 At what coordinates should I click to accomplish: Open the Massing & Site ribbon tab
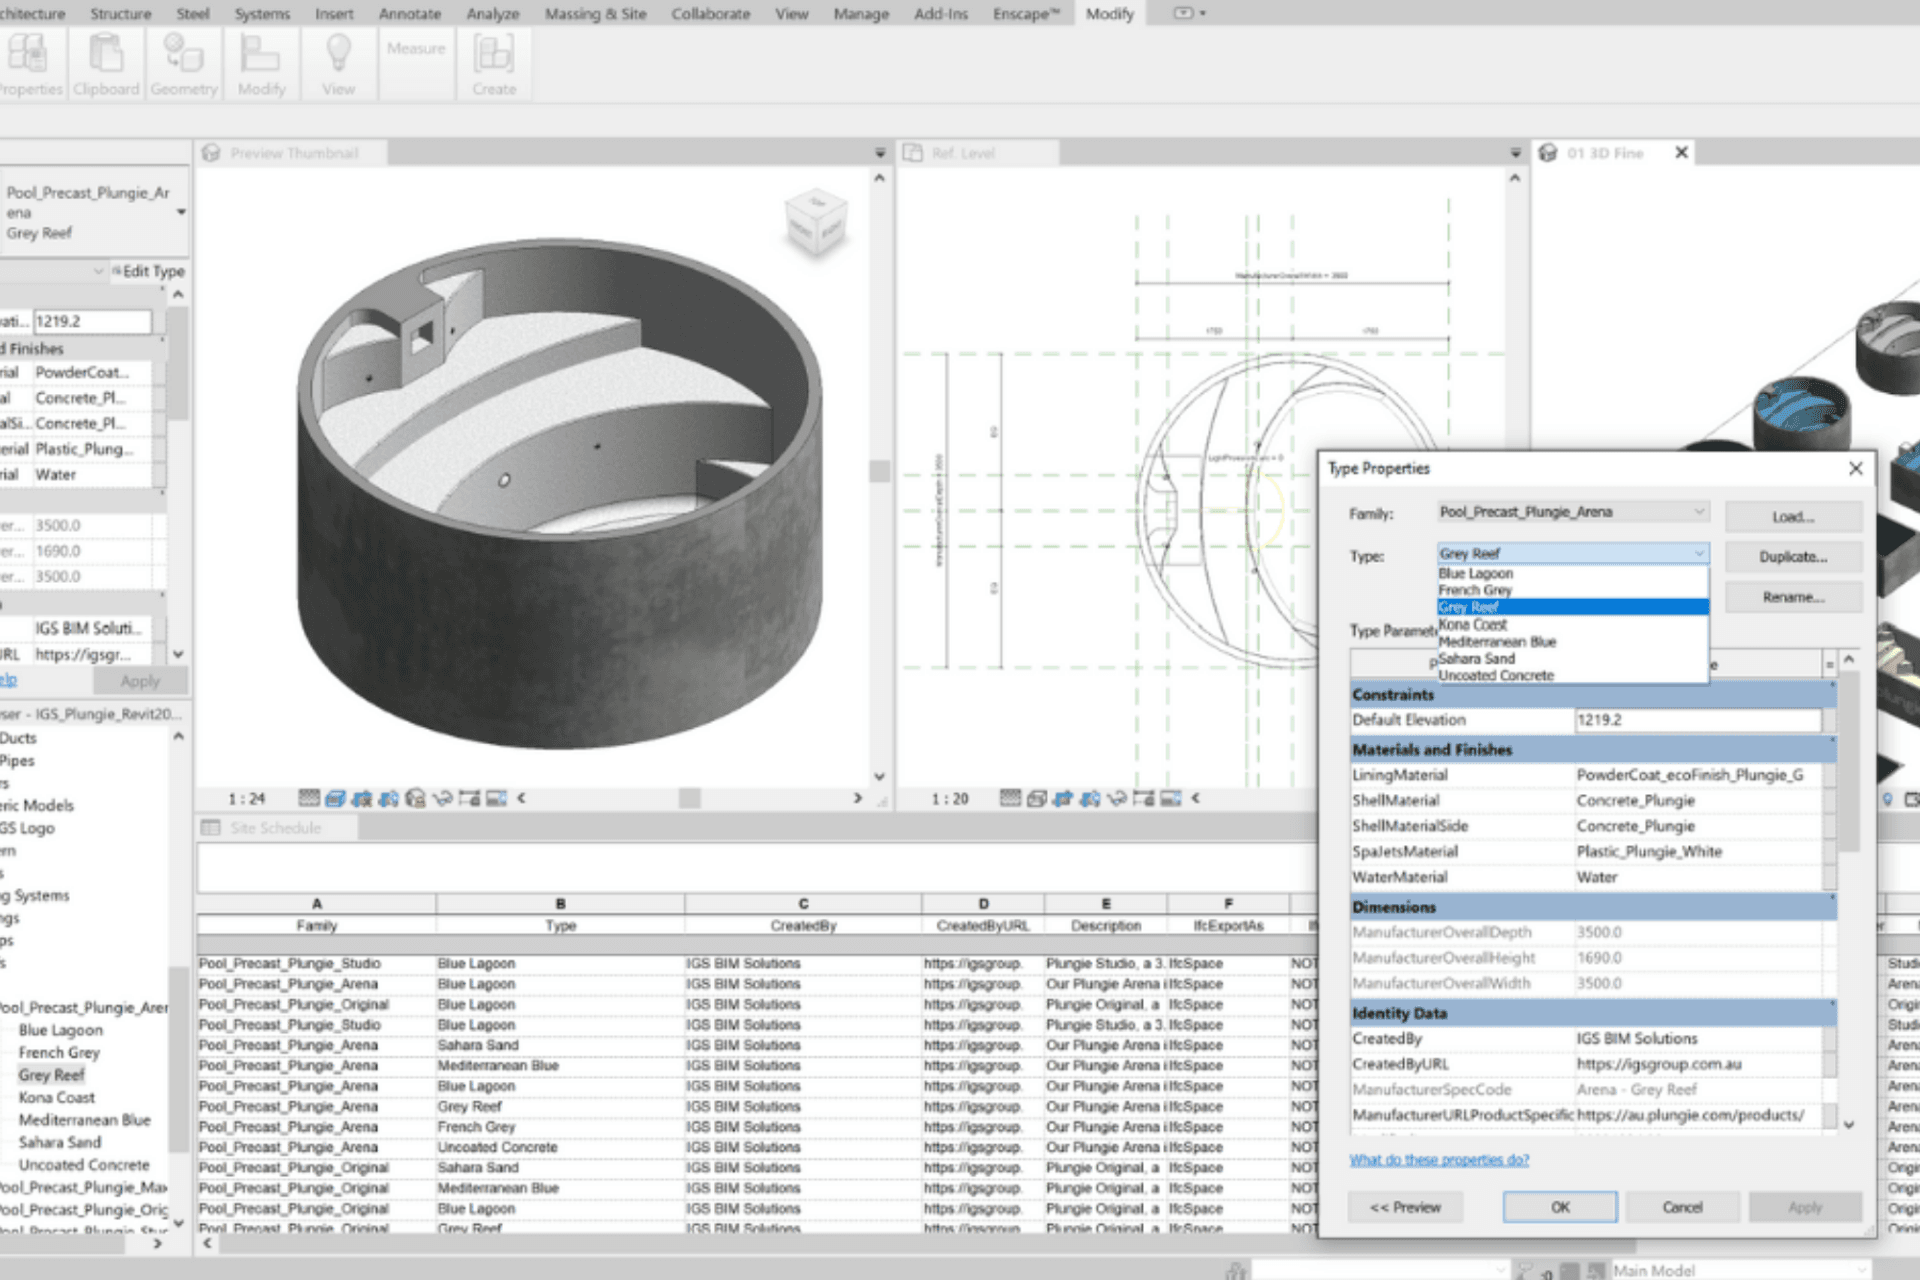[595, 14]
